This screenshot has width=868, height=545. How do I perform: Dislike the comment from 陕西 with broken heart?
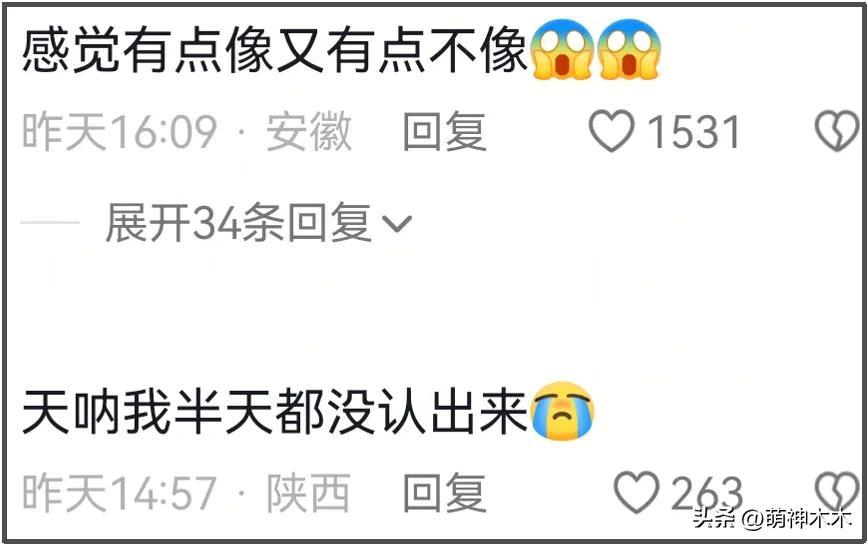pos(836,492)
